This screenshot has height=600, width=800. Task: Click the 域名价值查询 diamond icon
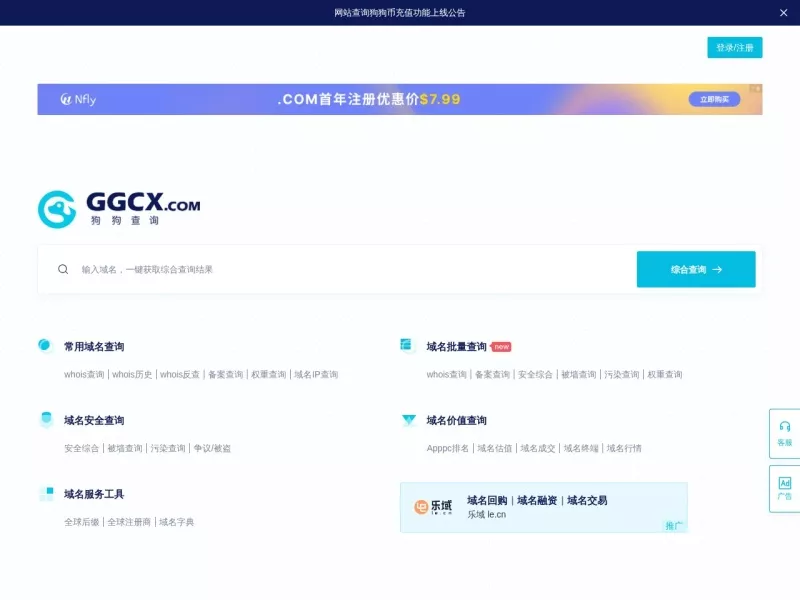(409, 420)
